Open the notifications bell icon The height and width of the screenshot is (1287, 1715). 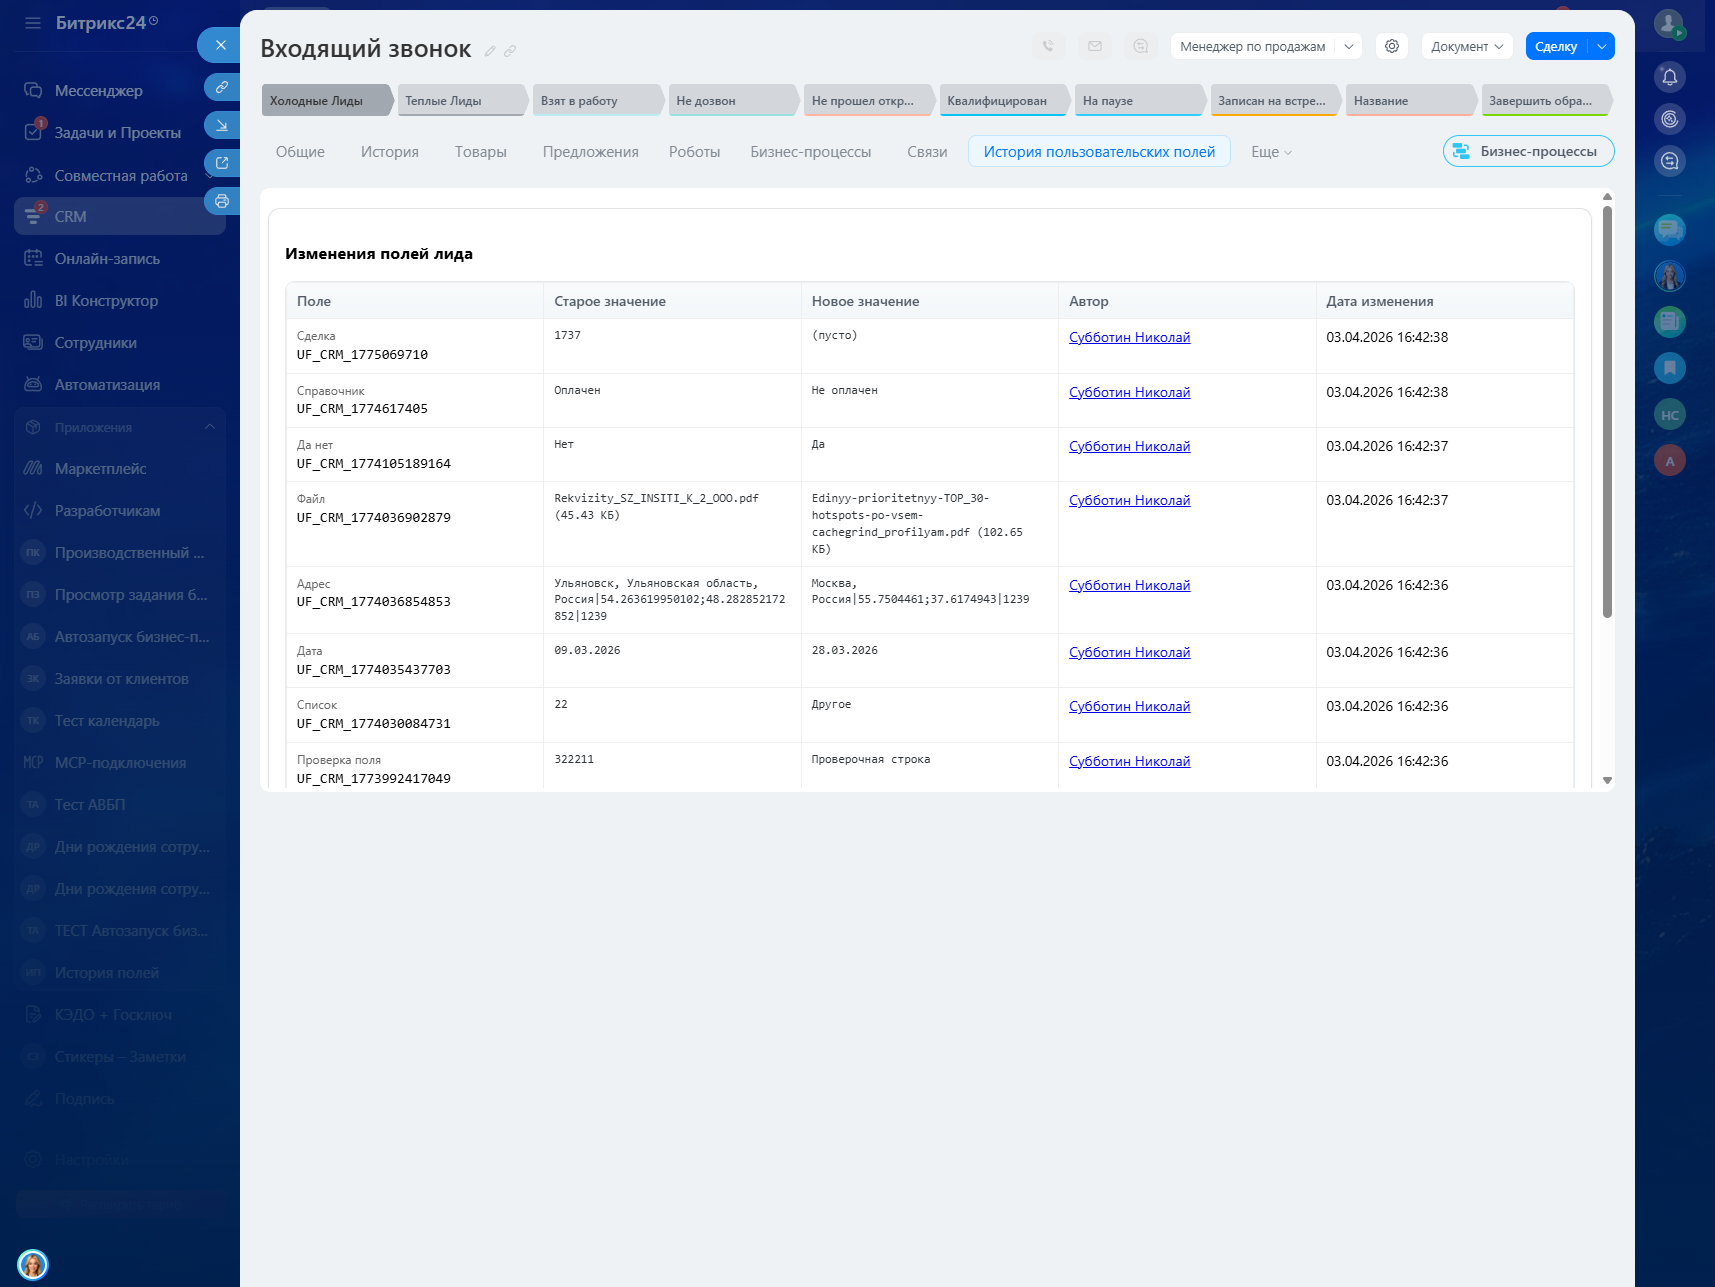tap(1669, 77)
